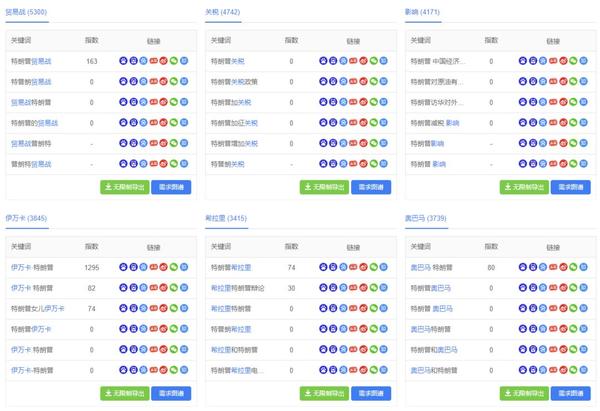Click index value 80 in 奥巴马 panel
Image resolution: width=600 pixels, height=411 pixels.
491,267
